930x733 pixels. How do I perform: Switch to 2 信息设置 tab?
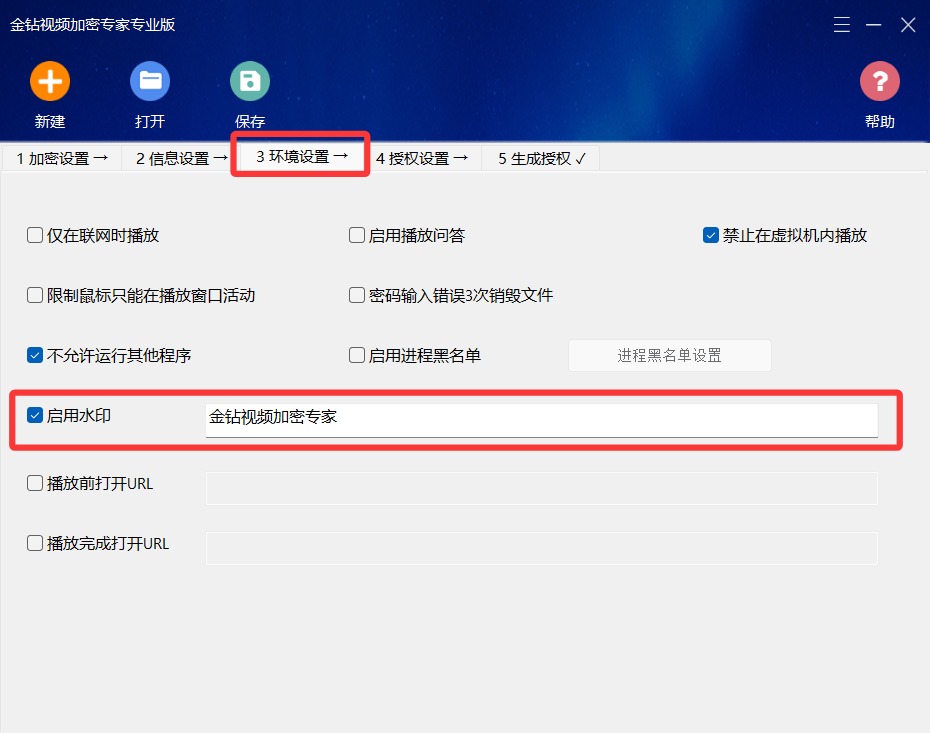(181, 158)
